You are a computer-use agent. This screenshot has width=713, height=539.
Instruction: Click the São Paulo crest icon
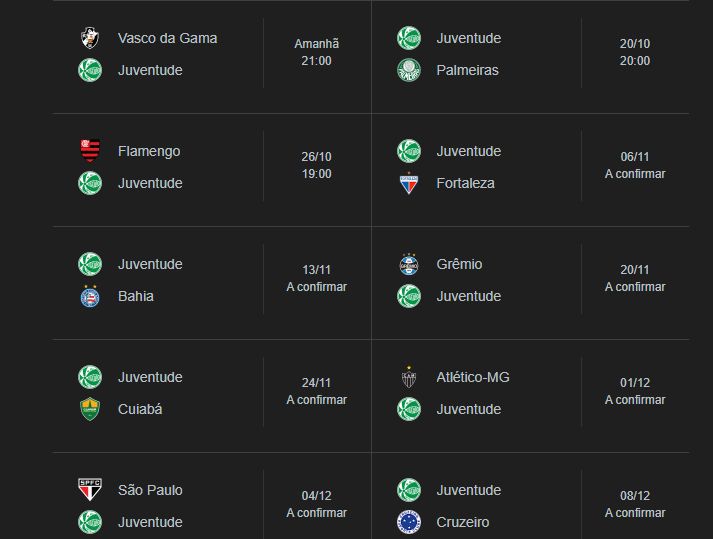tap(90, 490)
